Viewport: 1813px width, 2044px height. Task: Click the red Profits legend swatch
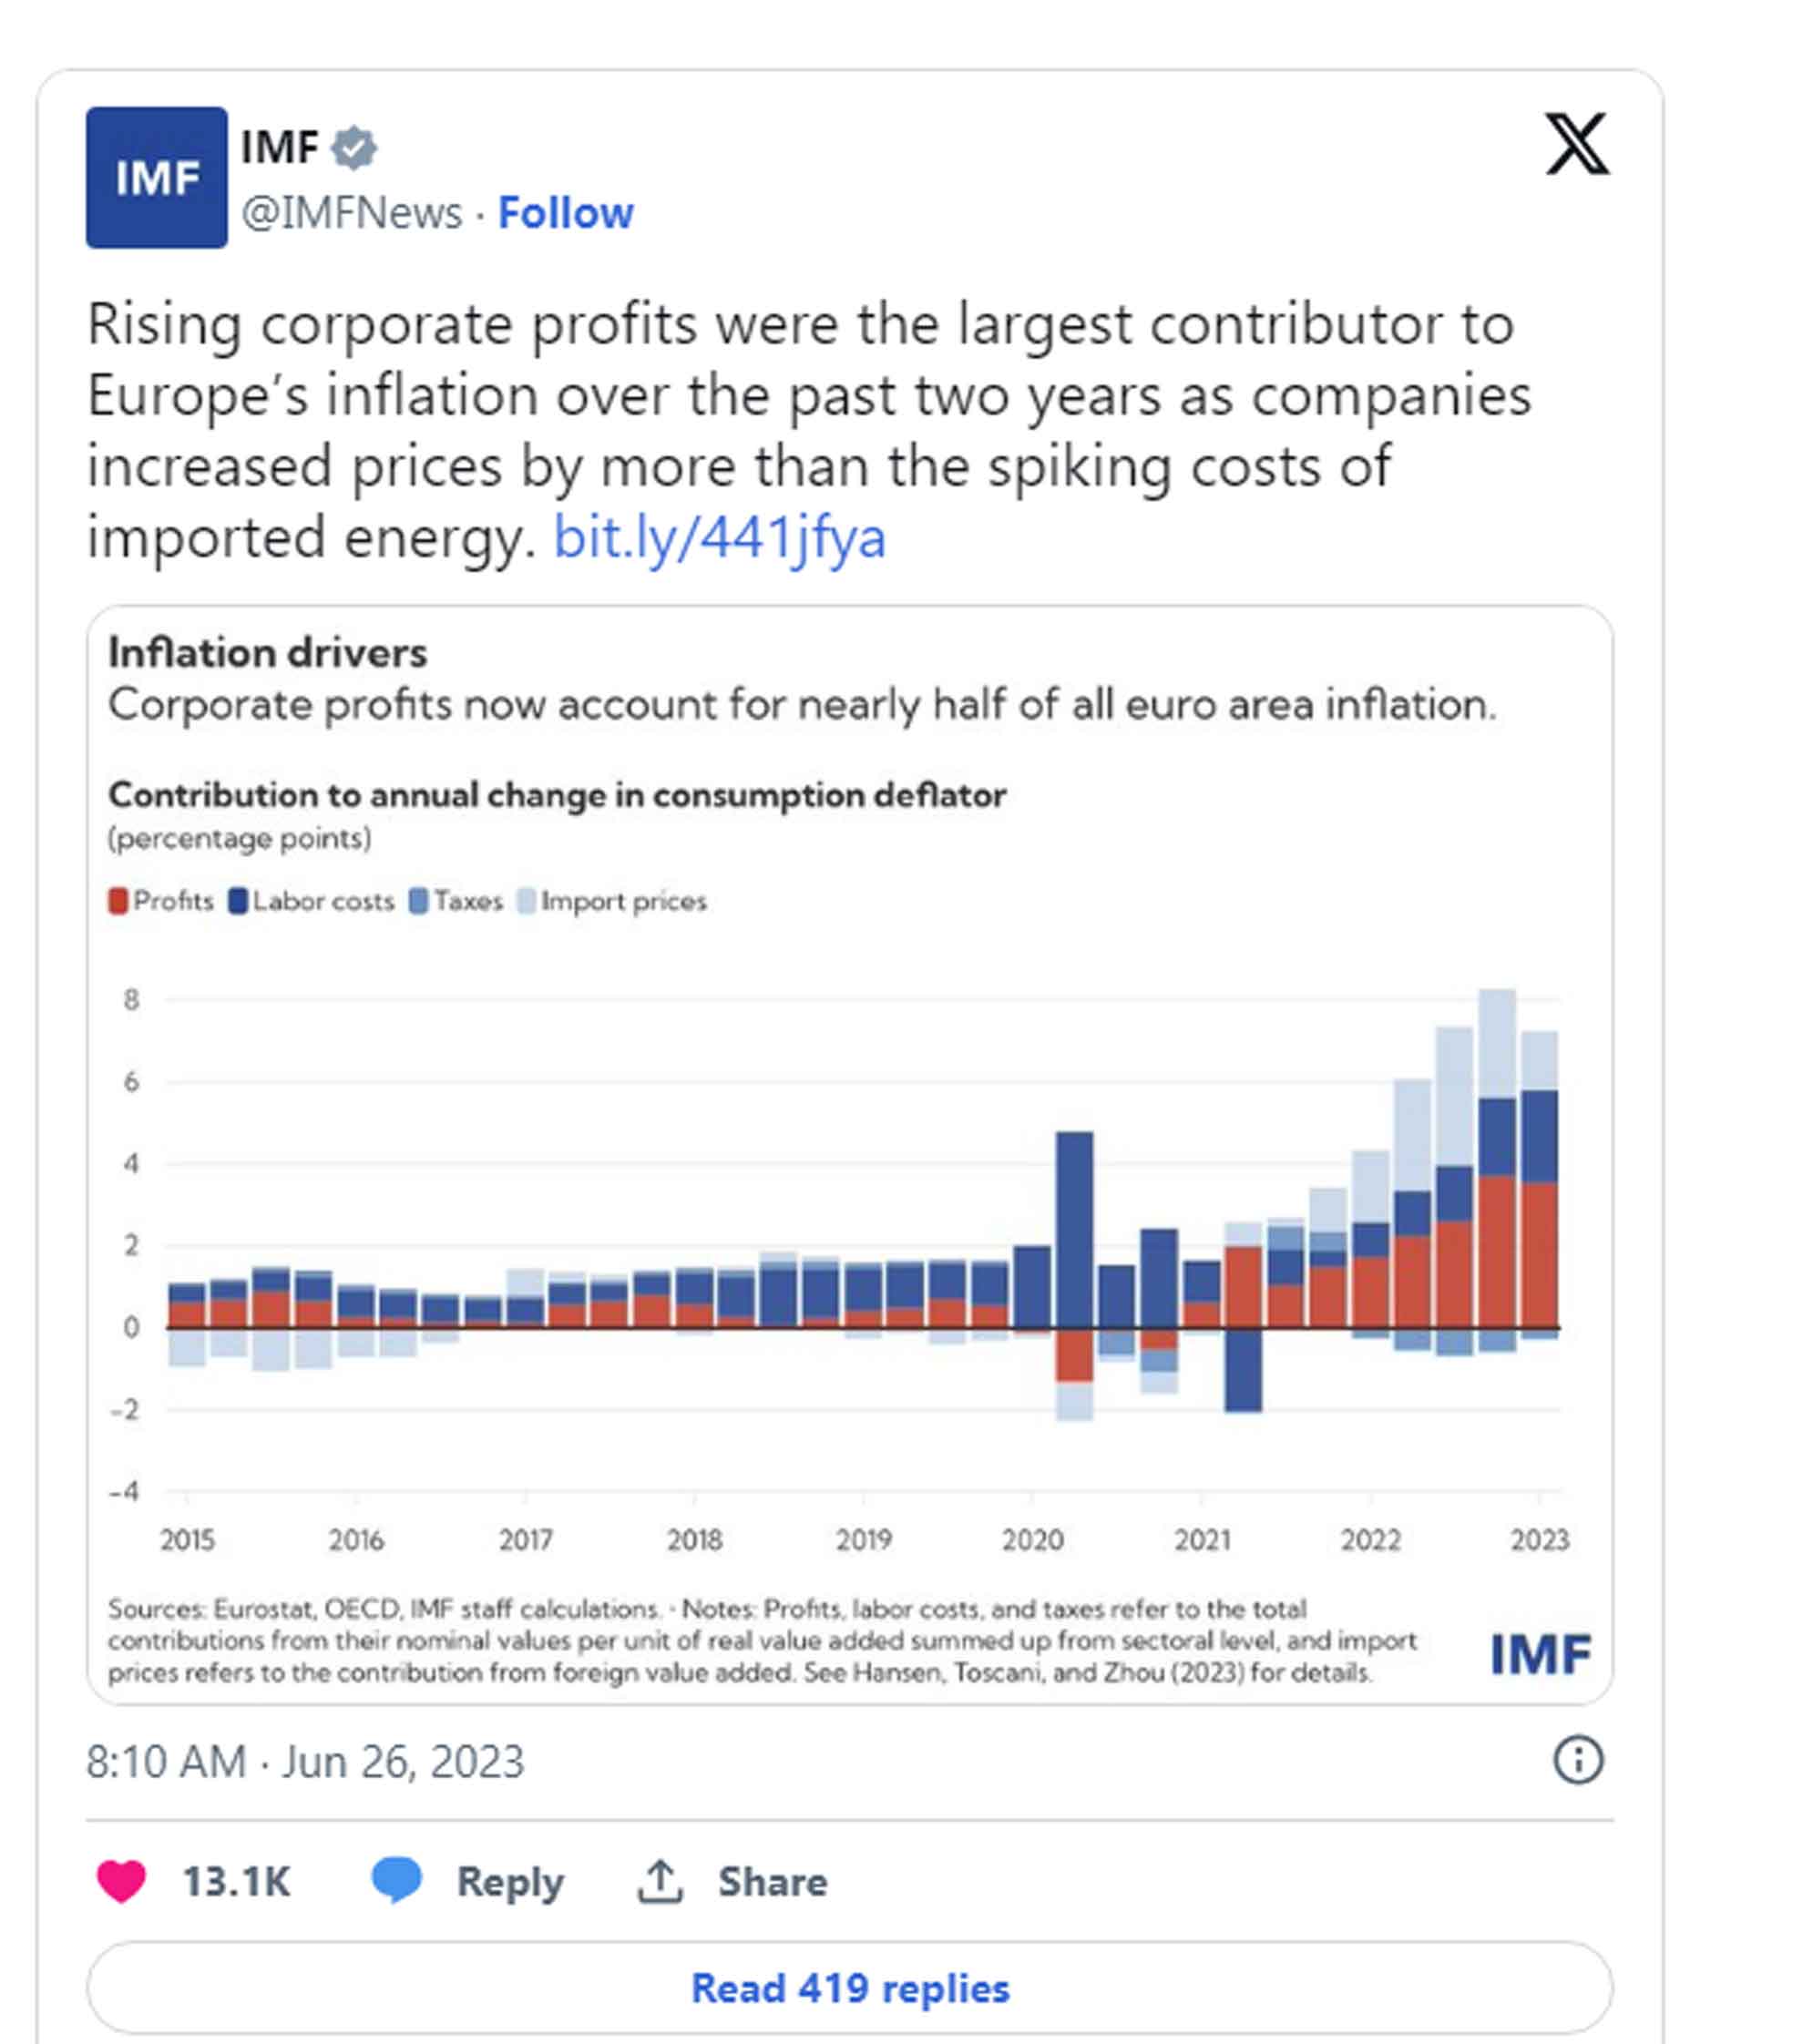(x=118, y=901)
